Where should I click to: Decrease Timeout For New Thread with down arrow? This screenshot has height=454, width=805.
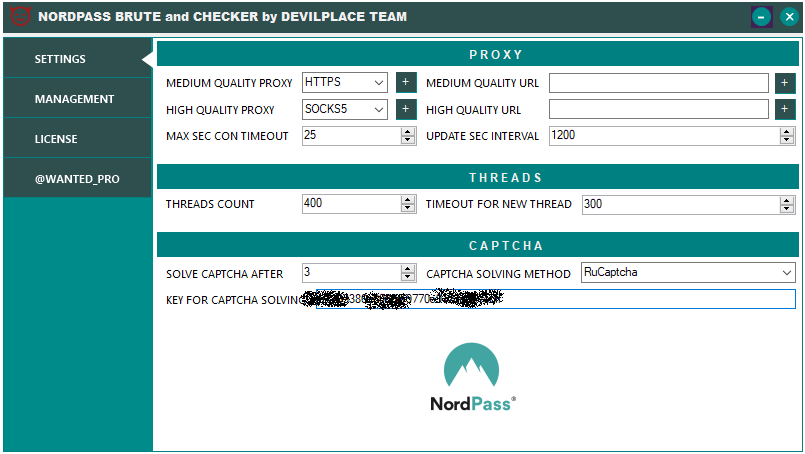[x=787, y=208]
